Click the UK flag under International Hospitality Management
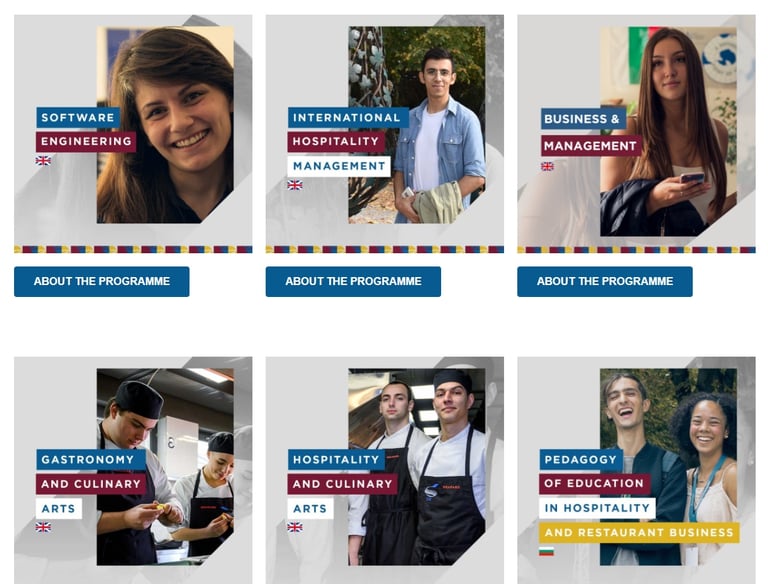Screen dimensions: 768x584 (295, 185)
